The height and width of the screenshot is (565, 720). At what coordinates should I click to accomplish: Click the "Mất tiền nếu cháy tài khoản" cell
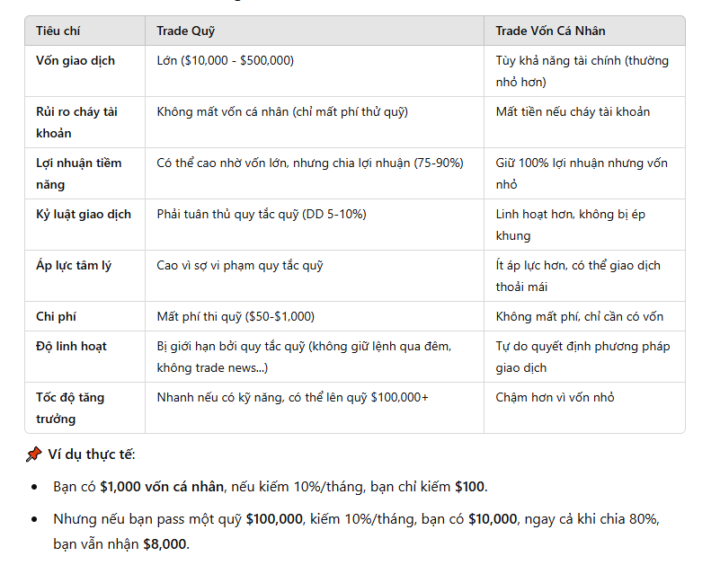pyautogui.click(x=572, y=112)
